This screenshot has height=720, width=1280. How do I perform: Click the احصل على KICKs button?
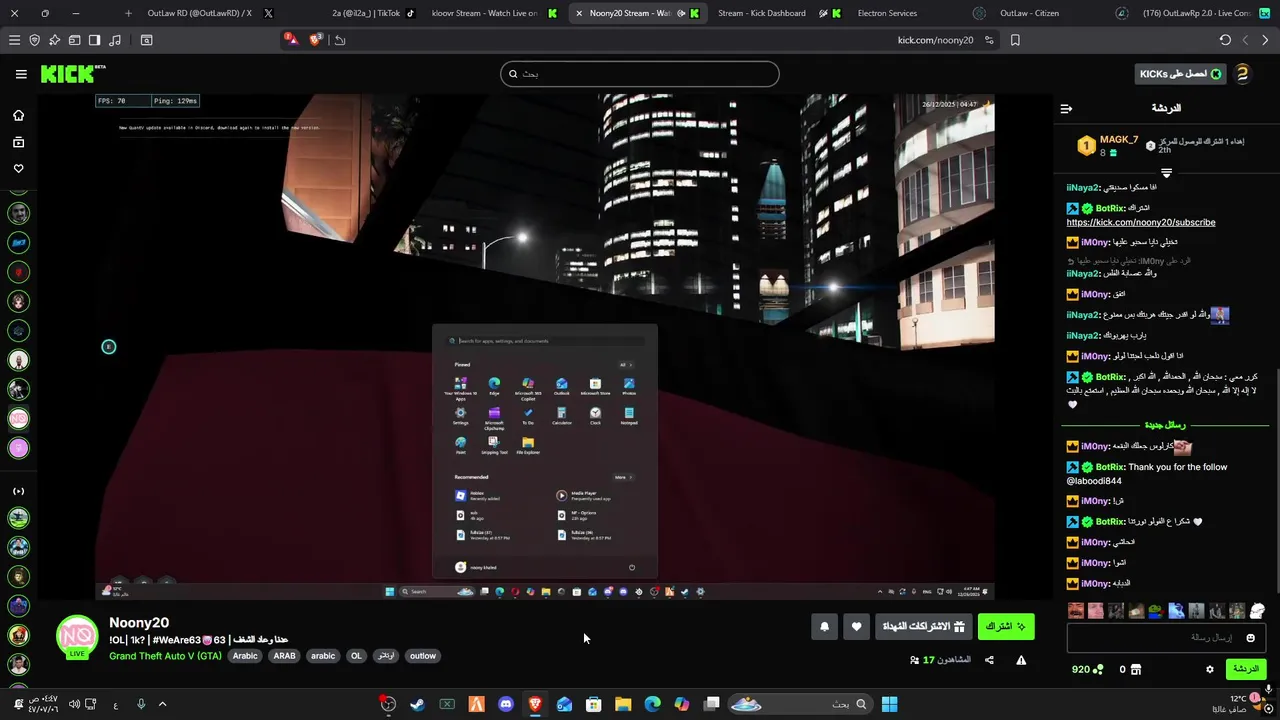point(1180,74)
